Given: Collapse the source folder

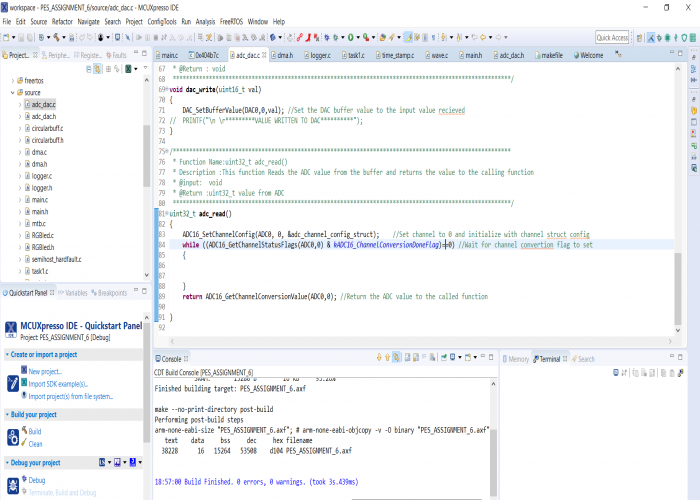Looking at the screenshot, I should [x=12, y=93].
